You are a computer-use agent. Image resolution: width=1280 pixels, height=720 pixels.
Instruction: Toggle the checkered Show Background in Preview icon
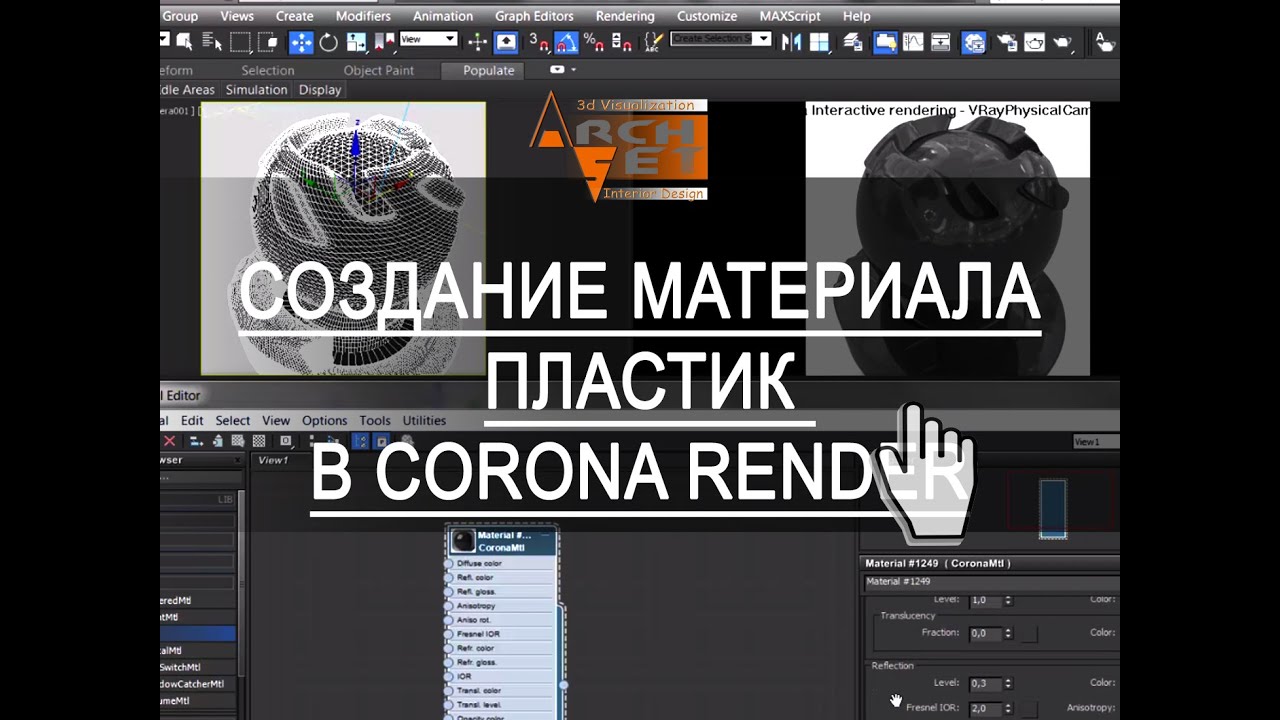pyautogui.click(x=259, y=441)
